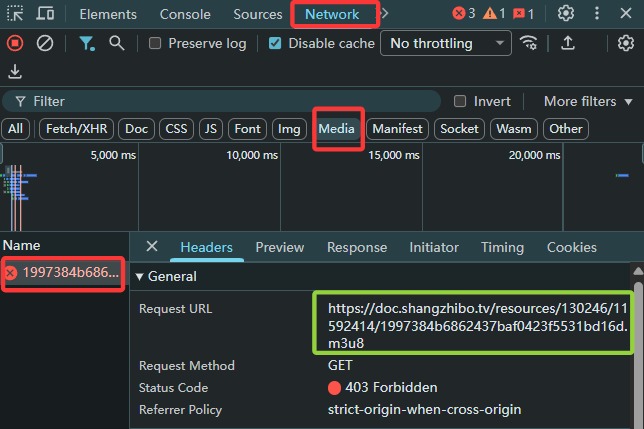Filter requests by Fetch/XHR
Image resolution: width=644 pixels, height=429 pixels.
(x=76, y=129)
